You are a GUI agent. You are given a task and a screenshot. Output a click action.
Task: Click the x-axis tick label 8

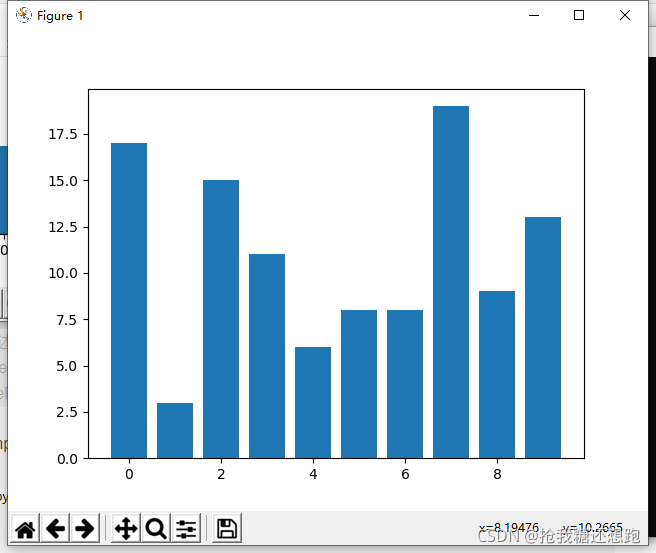click(497, 474)
